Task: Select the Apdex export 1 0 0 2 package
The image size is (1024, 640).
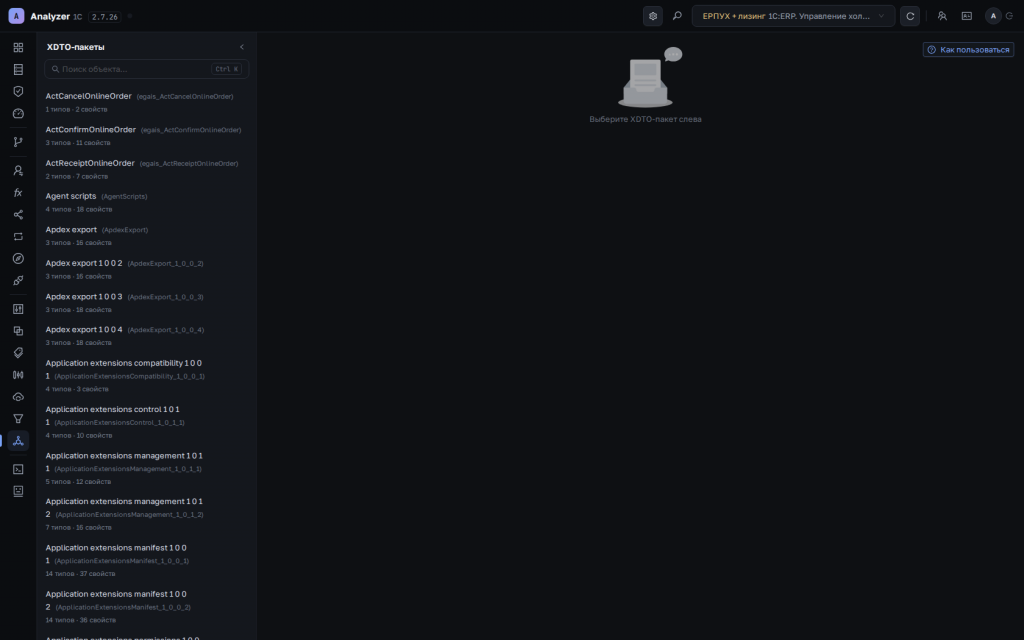Action: coord(146,269)
